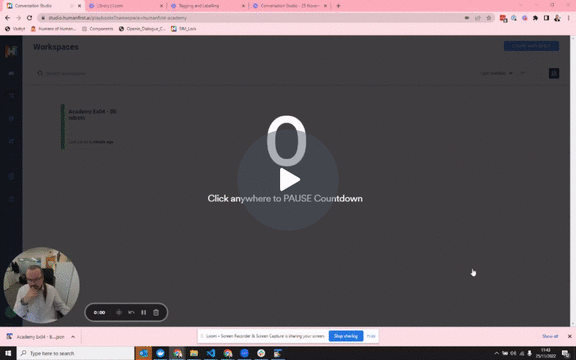576x360 pixels.
Task: Go back in browser history
Action: 7,18
